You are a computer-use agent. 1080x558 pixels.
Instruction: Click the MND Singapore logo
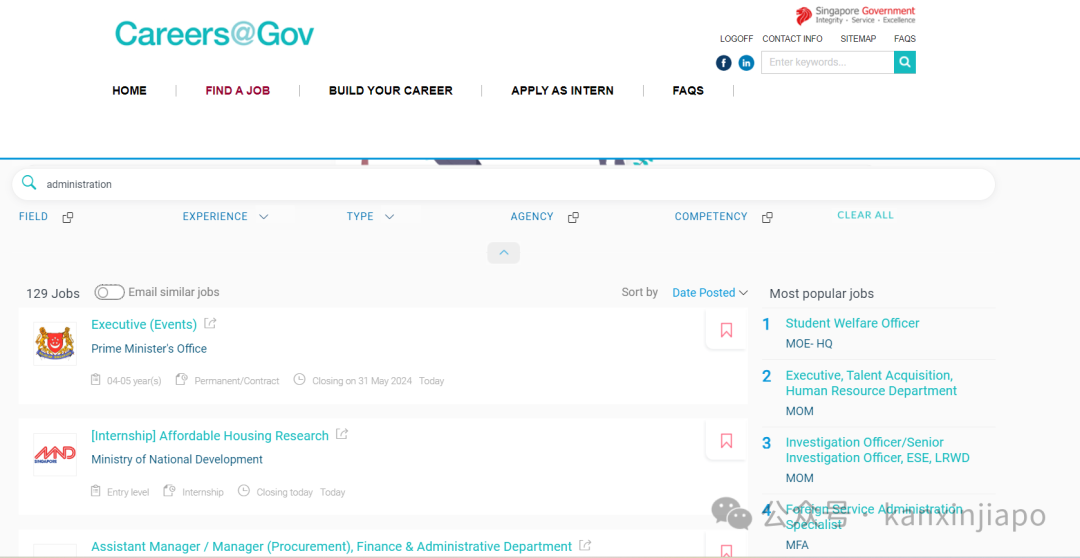point(55,455)
